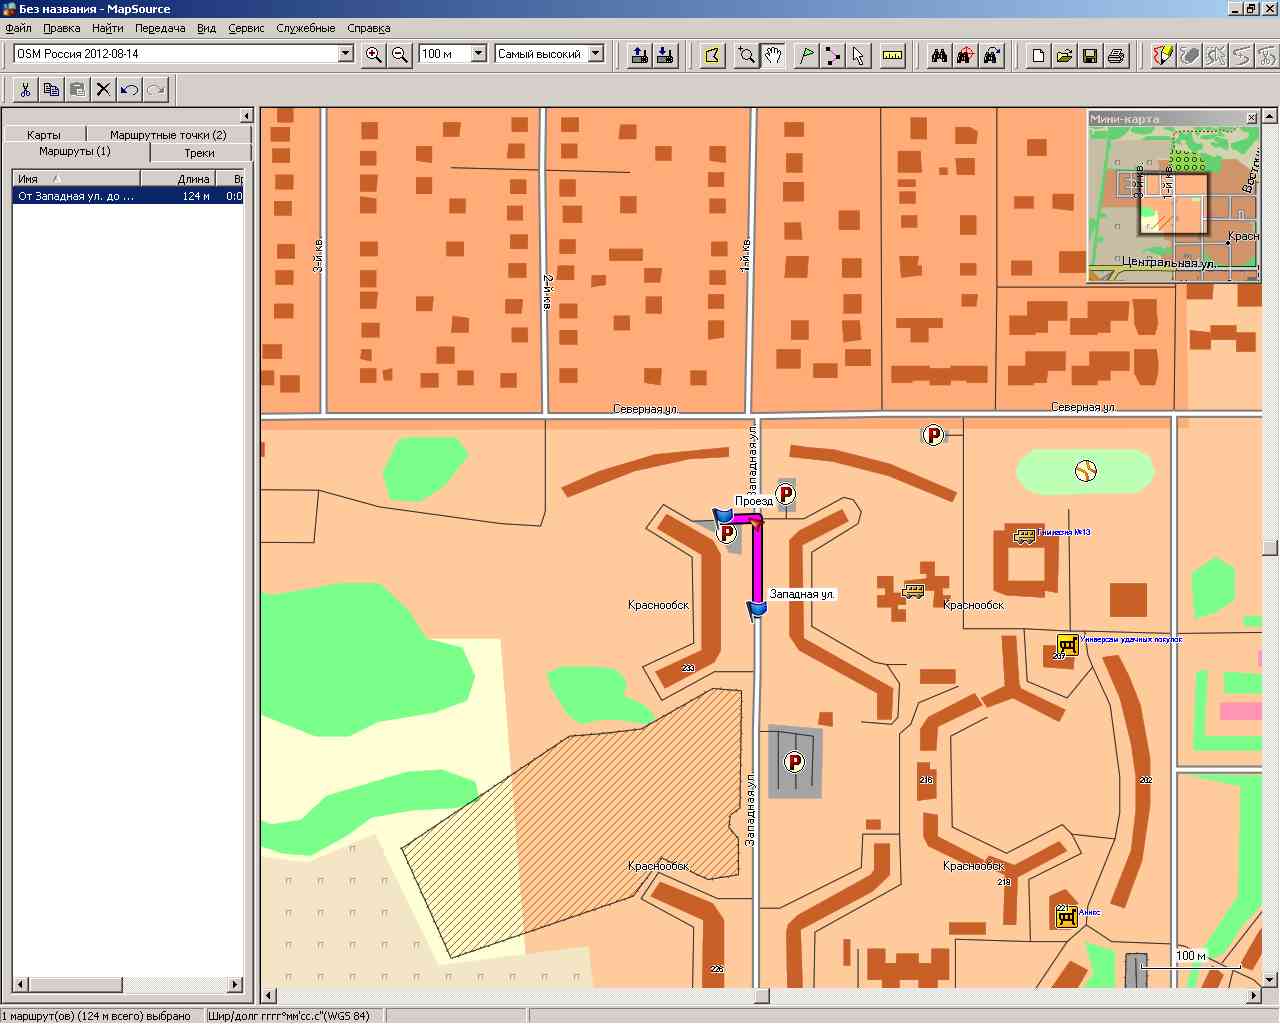Toggle the hand pan tool
Viewport: 1280px width, 1024px height.
[x=773, y=55]
